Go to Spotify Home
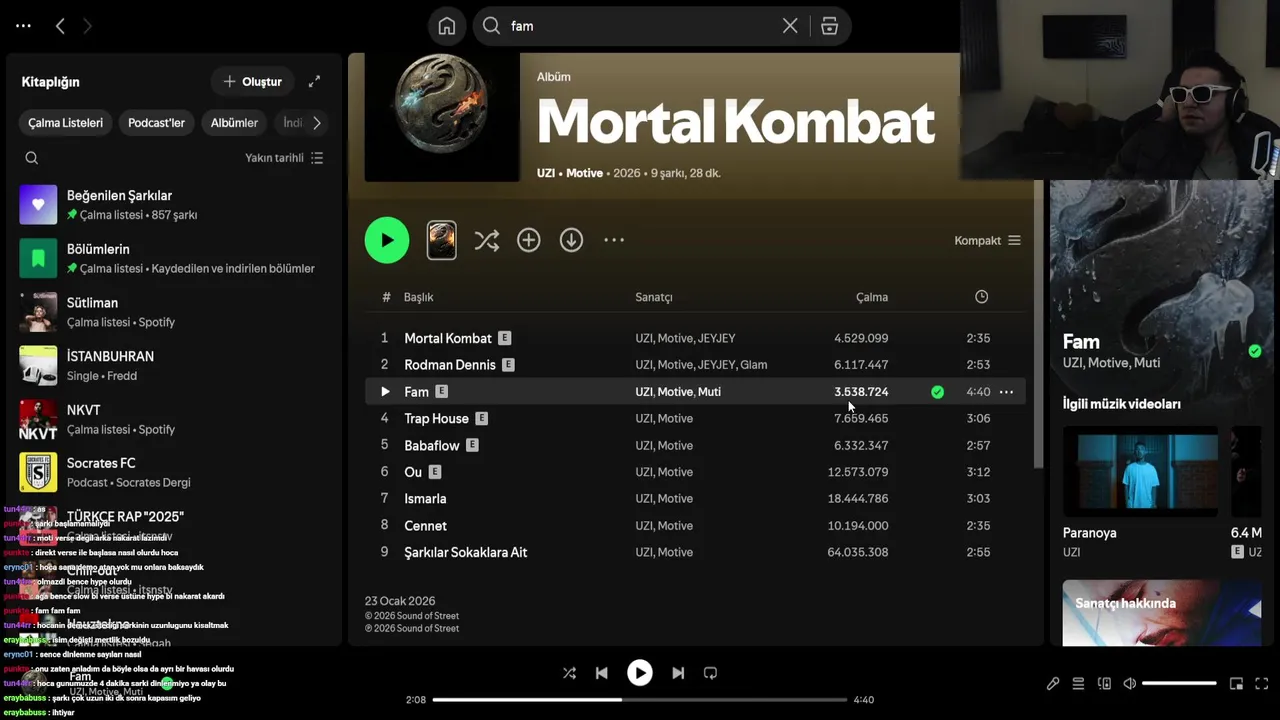 (447, 26)
